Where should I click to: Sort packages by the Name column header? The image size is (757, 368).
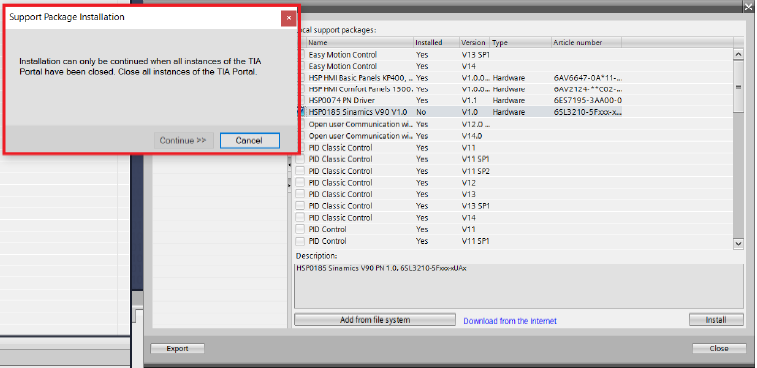[x=360, y=42]
